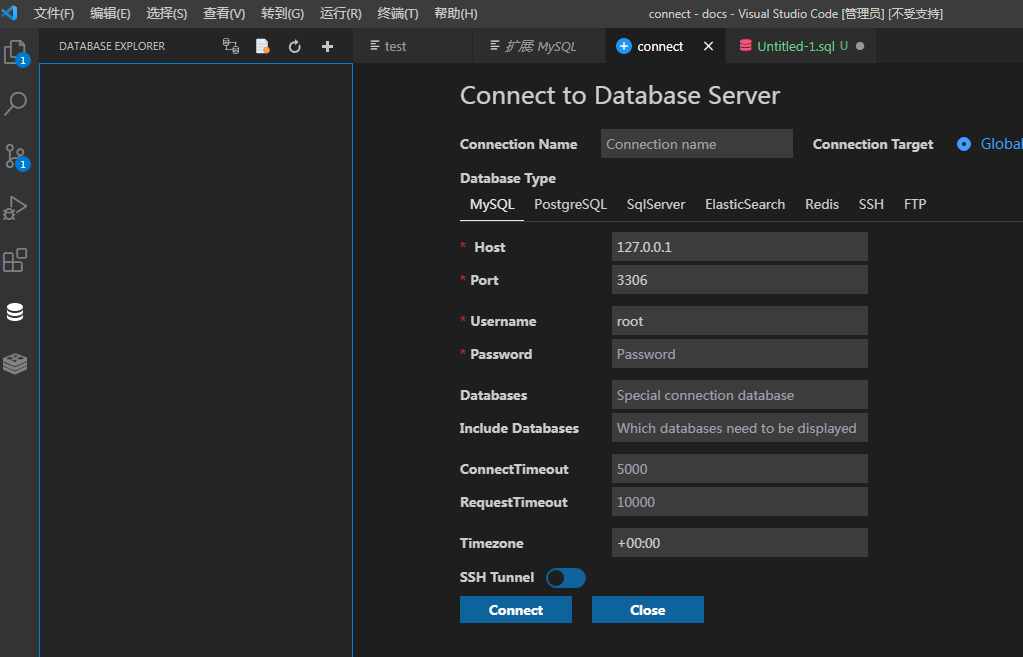The image size is (1023, 657).
Task: Open the Database panel in the activity bar
Action: pyautogui.click(x=15, y=311)
